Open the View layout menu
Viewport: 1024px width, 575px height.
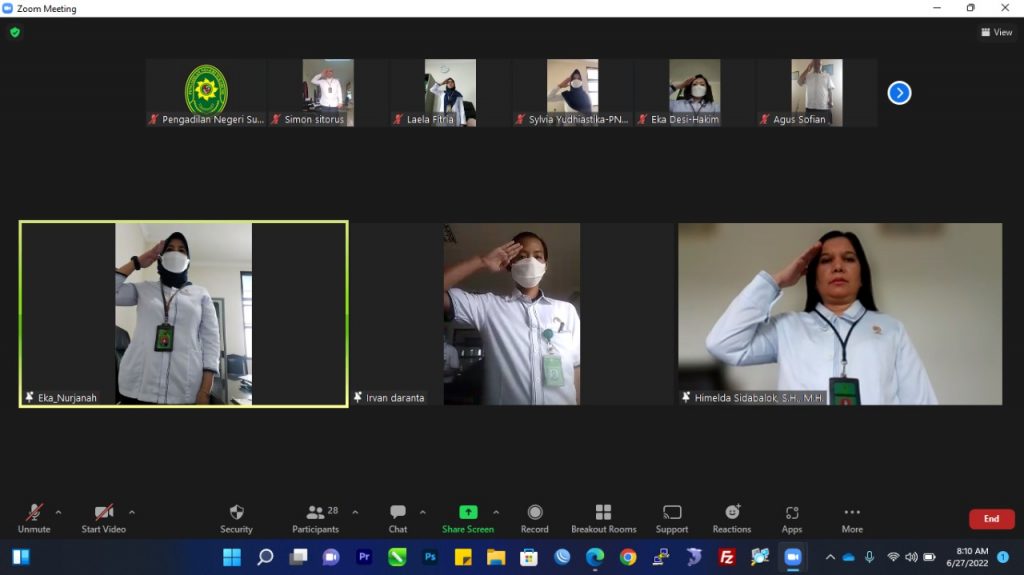coord(997,32)
